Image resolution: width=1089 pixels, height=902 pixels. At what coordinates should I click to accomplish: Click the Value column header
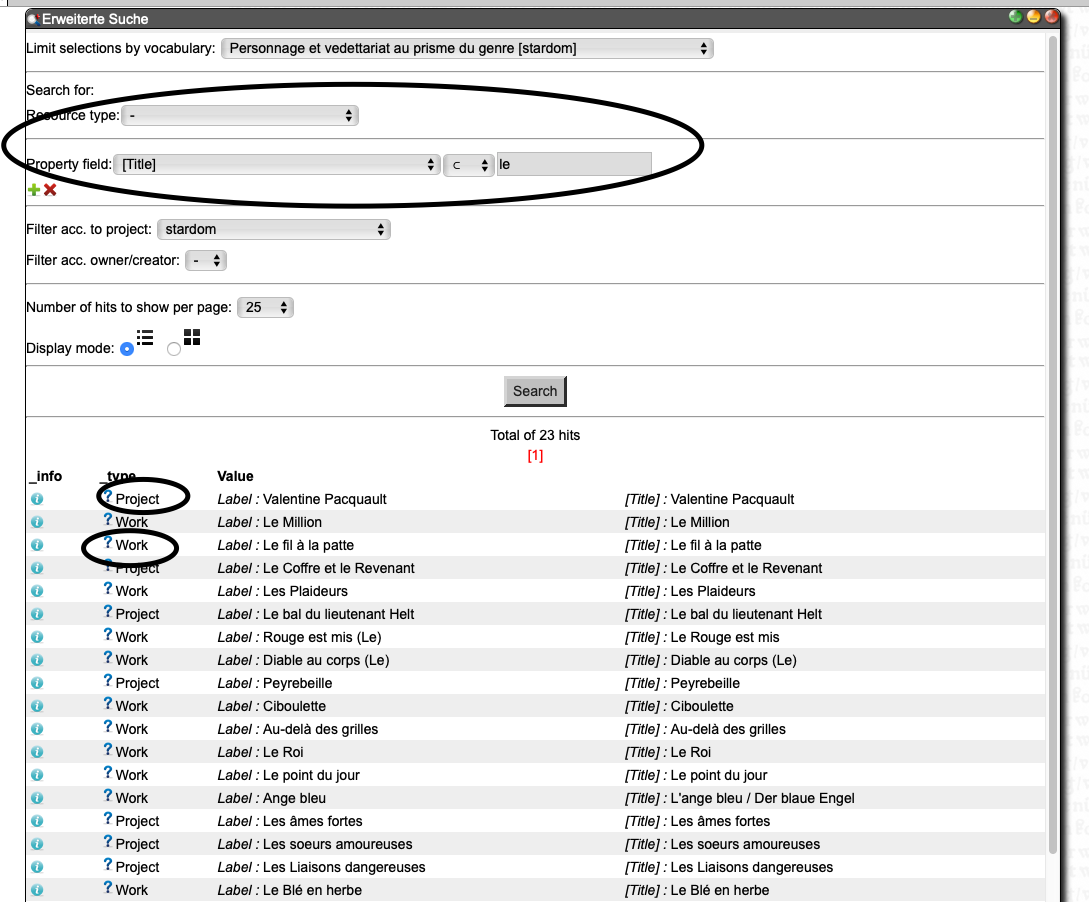[x=235, y=476]
